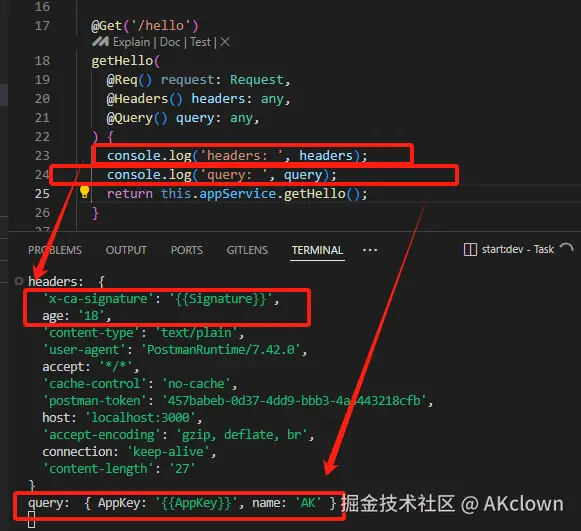Click the age: '18' terminal output line
This screenshot has width=581, height=531.
click(77, 316)
